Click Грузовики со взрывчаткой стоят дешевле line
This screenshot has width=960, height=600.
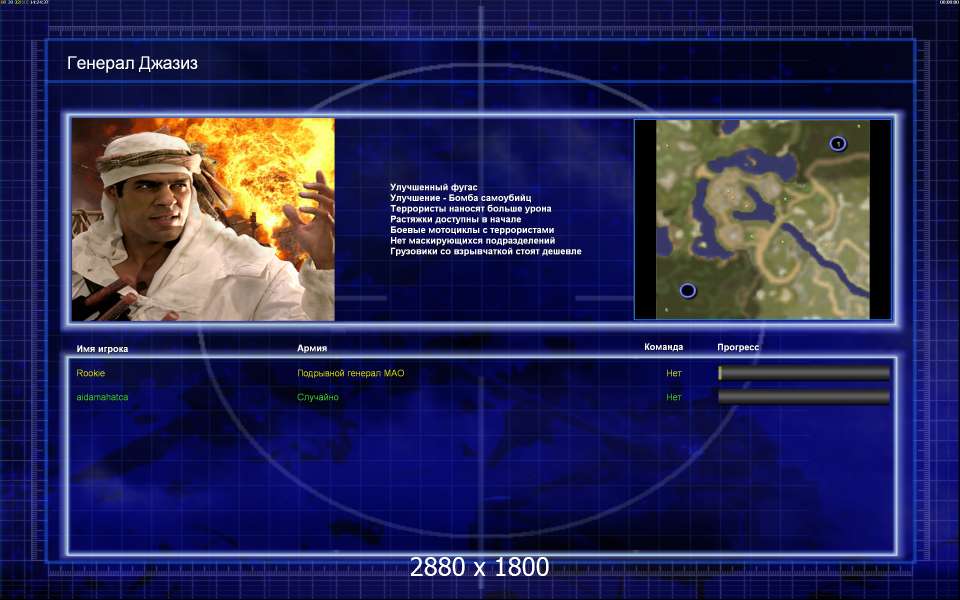click(x=486, y=251)
